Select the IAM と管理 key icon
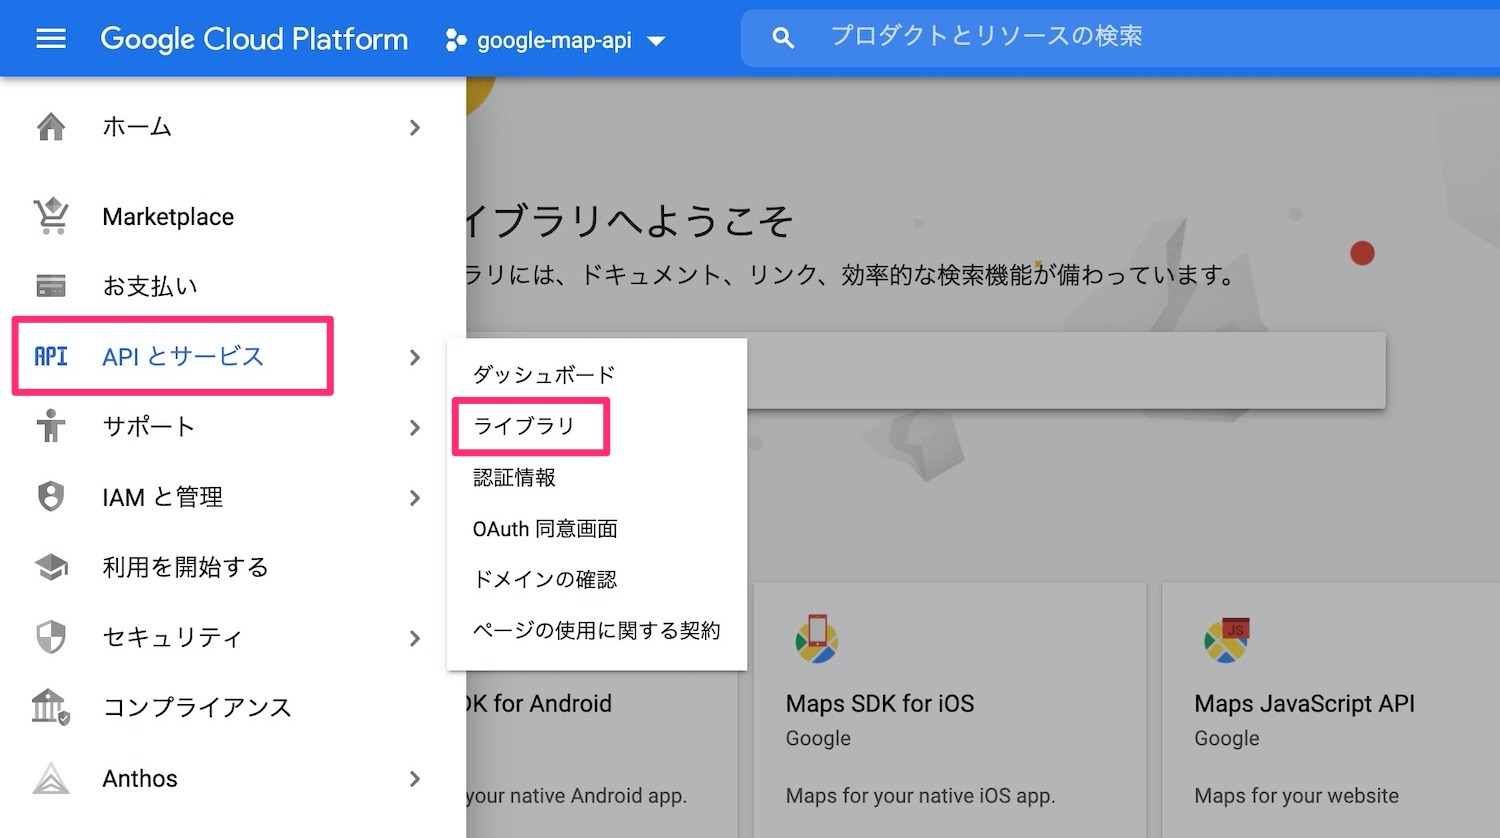Screen dimensions: 1500x838 click(50, 496)
